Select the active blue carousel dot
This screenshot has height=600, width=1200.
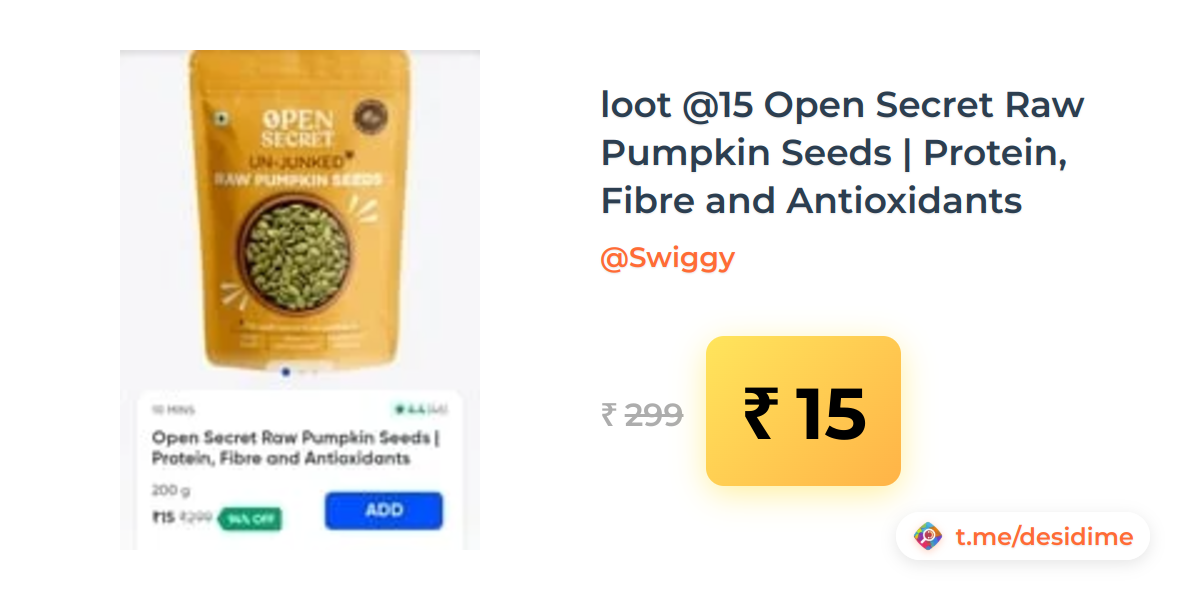click(286, 372)
